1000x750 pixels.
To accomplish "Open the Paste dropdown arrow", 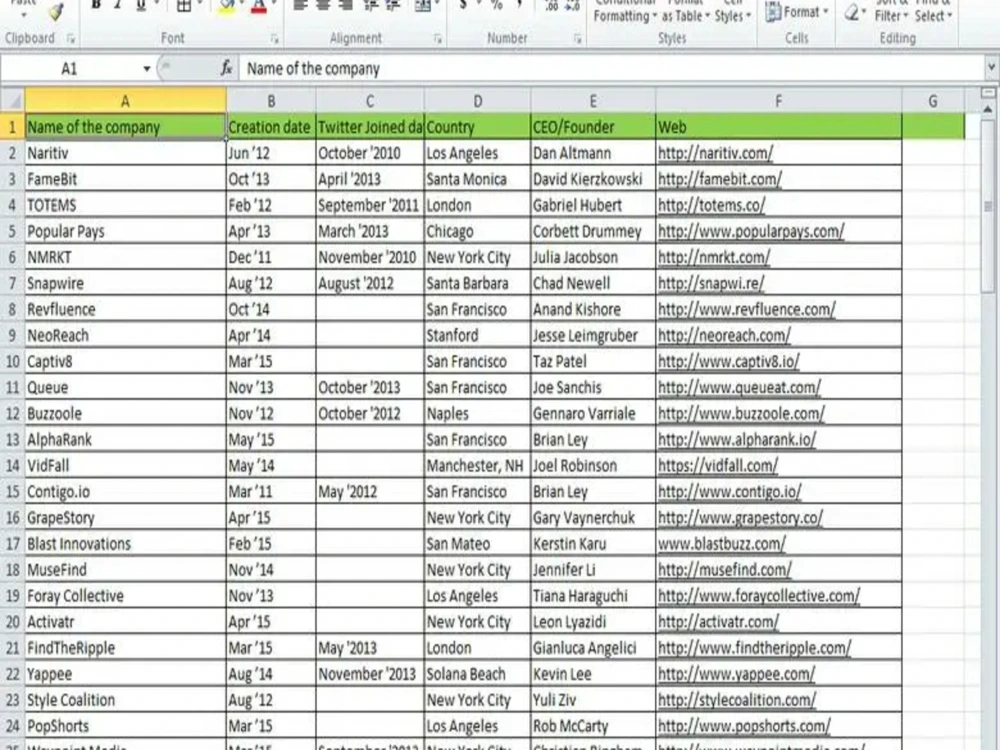I will coord(24,14).
